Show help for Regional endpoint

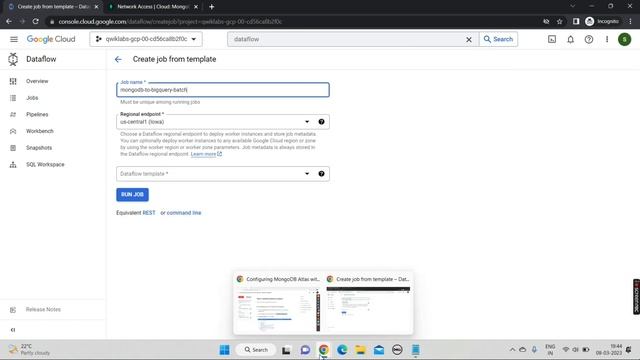322,122
